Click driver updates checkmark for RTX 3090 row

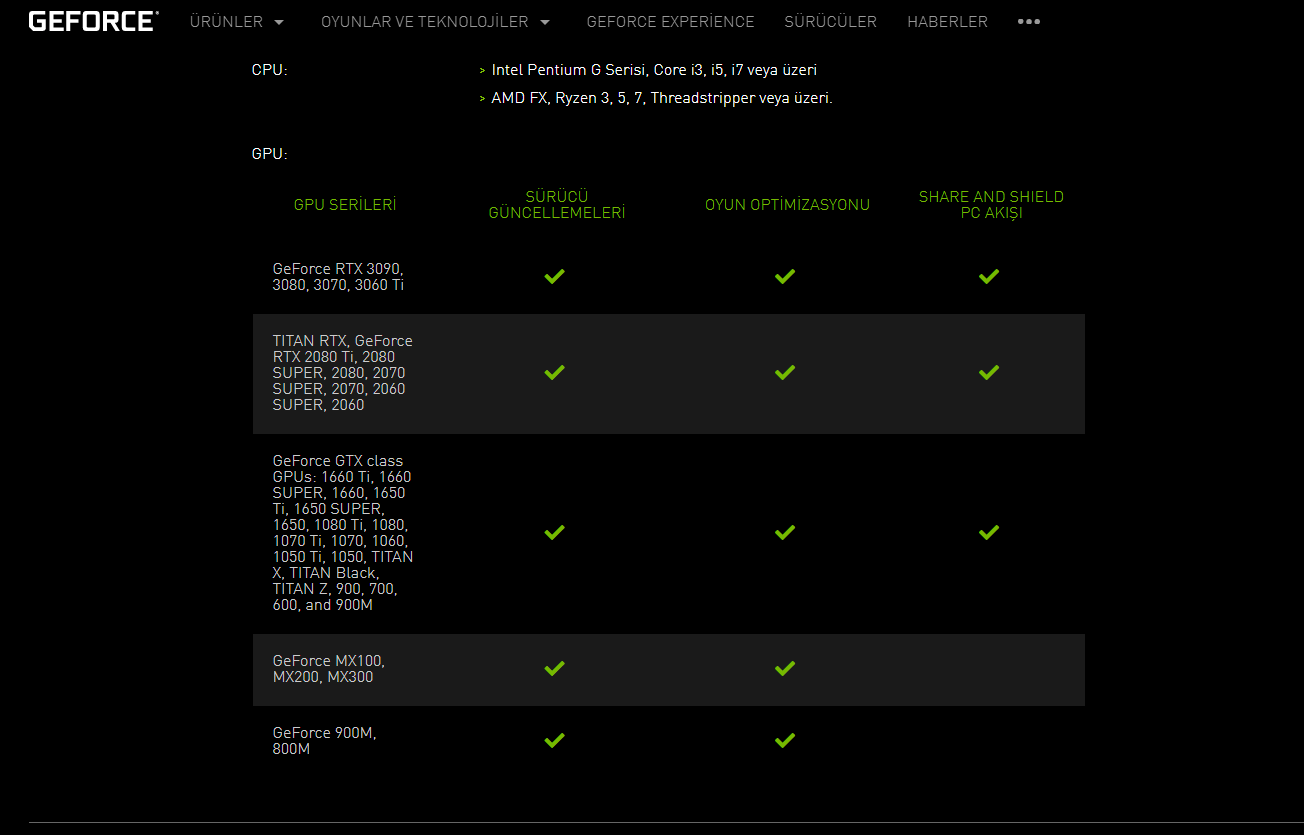[x=554, y=276]
